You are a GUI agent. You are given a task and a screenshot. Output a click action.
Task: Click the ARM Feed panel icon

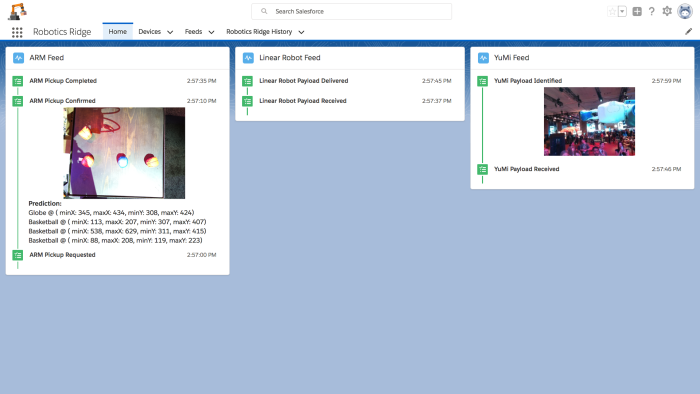tap(18, 58)
